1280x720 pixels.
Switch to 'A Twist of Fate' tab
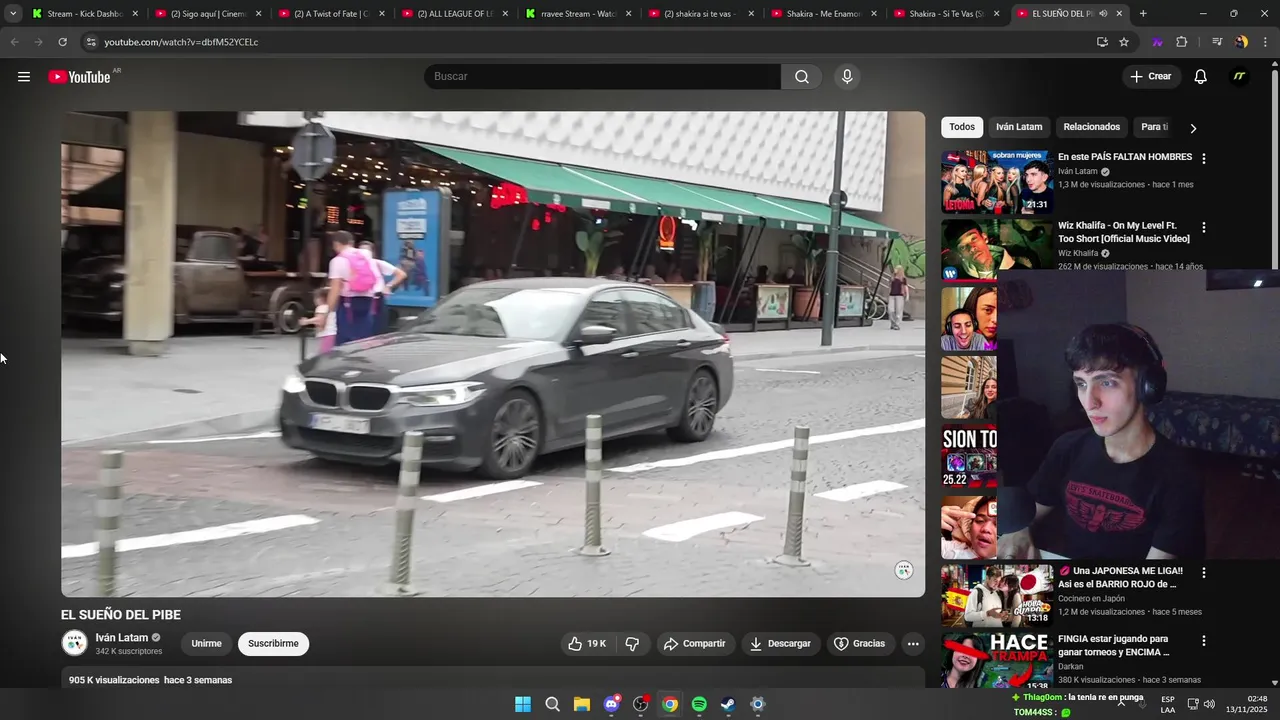(331, 14)
